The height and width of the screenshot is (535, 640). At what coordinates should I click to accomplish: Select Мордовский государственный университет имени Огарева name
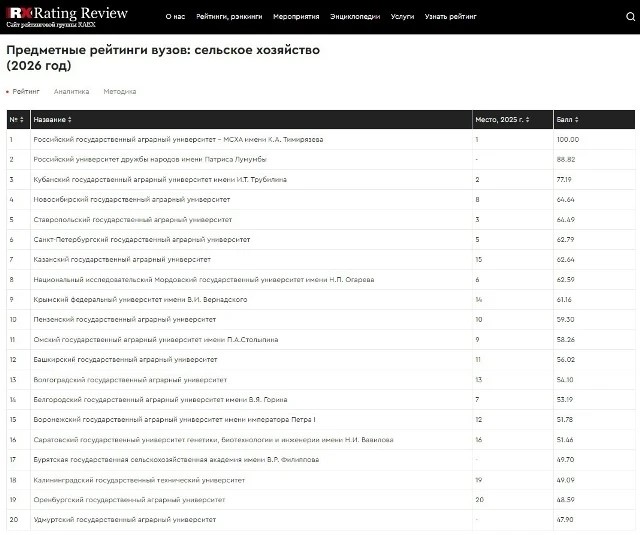click(204, 280)
